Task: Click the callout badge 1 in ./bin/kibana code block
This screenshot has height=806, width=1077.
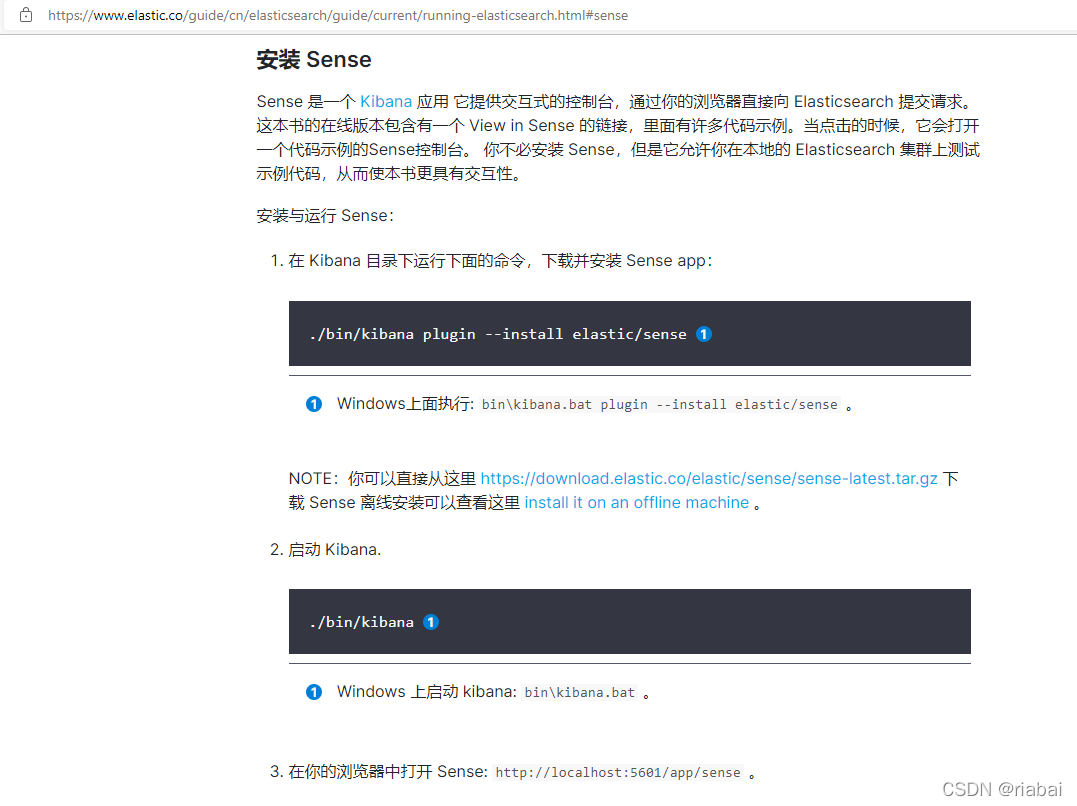Action: pyautogui.click(x=431, y=621)
